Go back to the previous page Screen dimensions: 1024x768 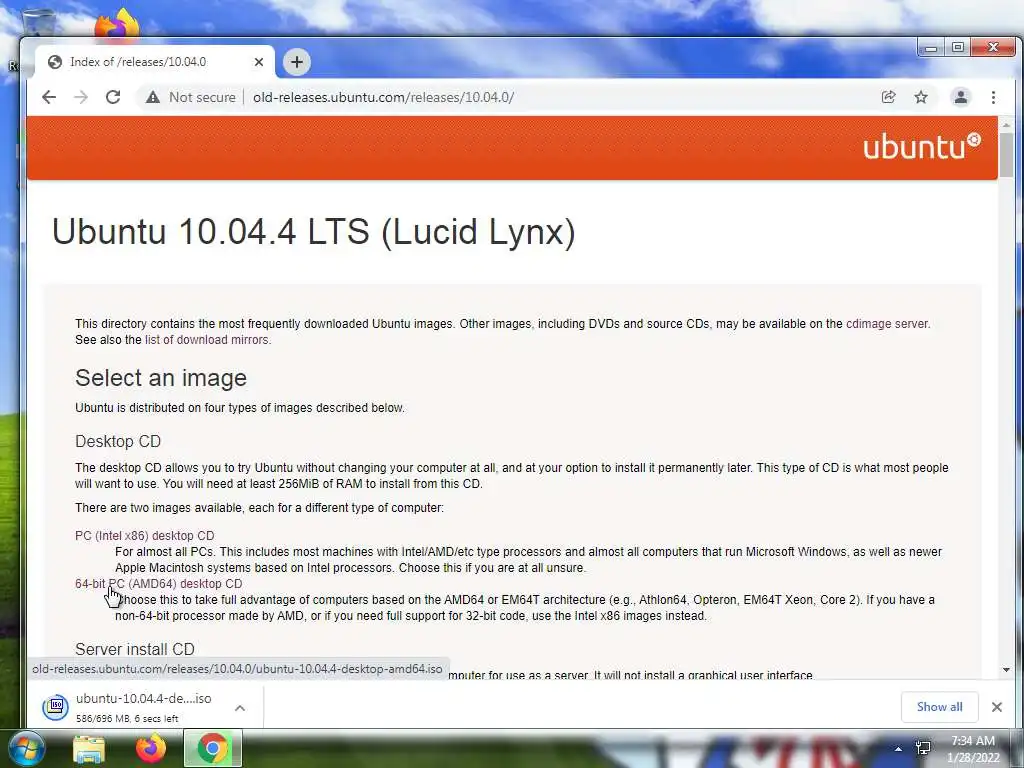[49, 97]
